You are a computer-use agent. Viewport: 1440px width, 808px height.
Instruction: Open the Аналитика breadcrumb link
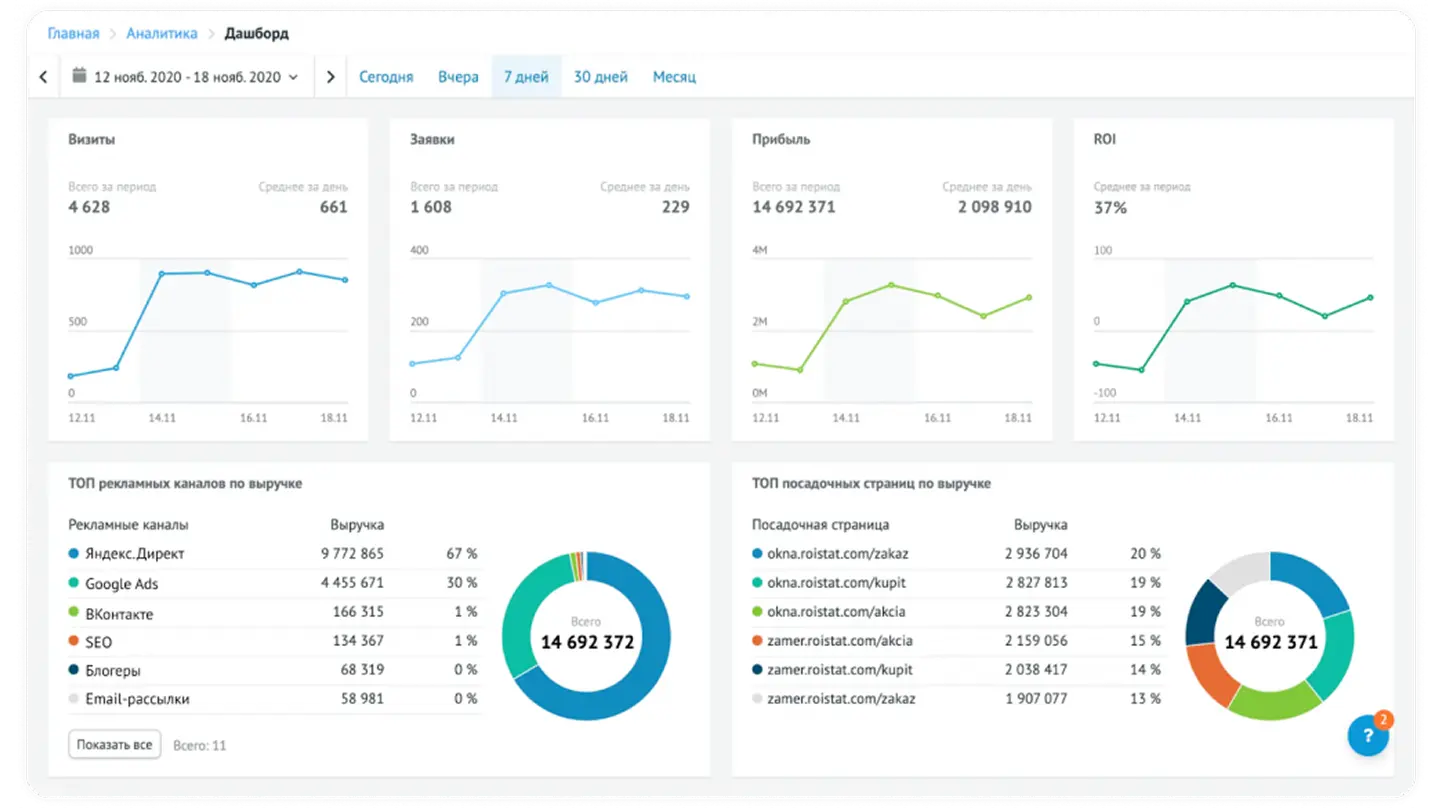click(x=162, y=34)
